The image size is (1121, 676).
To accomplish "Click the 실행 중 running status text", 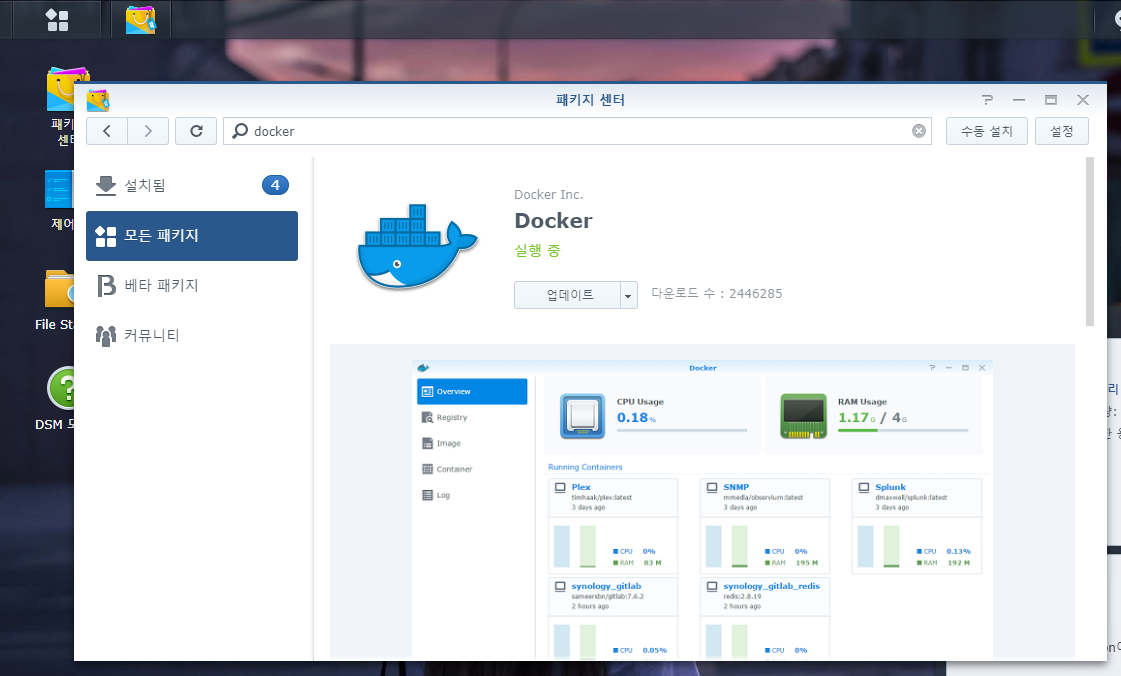I will [538, 251].
